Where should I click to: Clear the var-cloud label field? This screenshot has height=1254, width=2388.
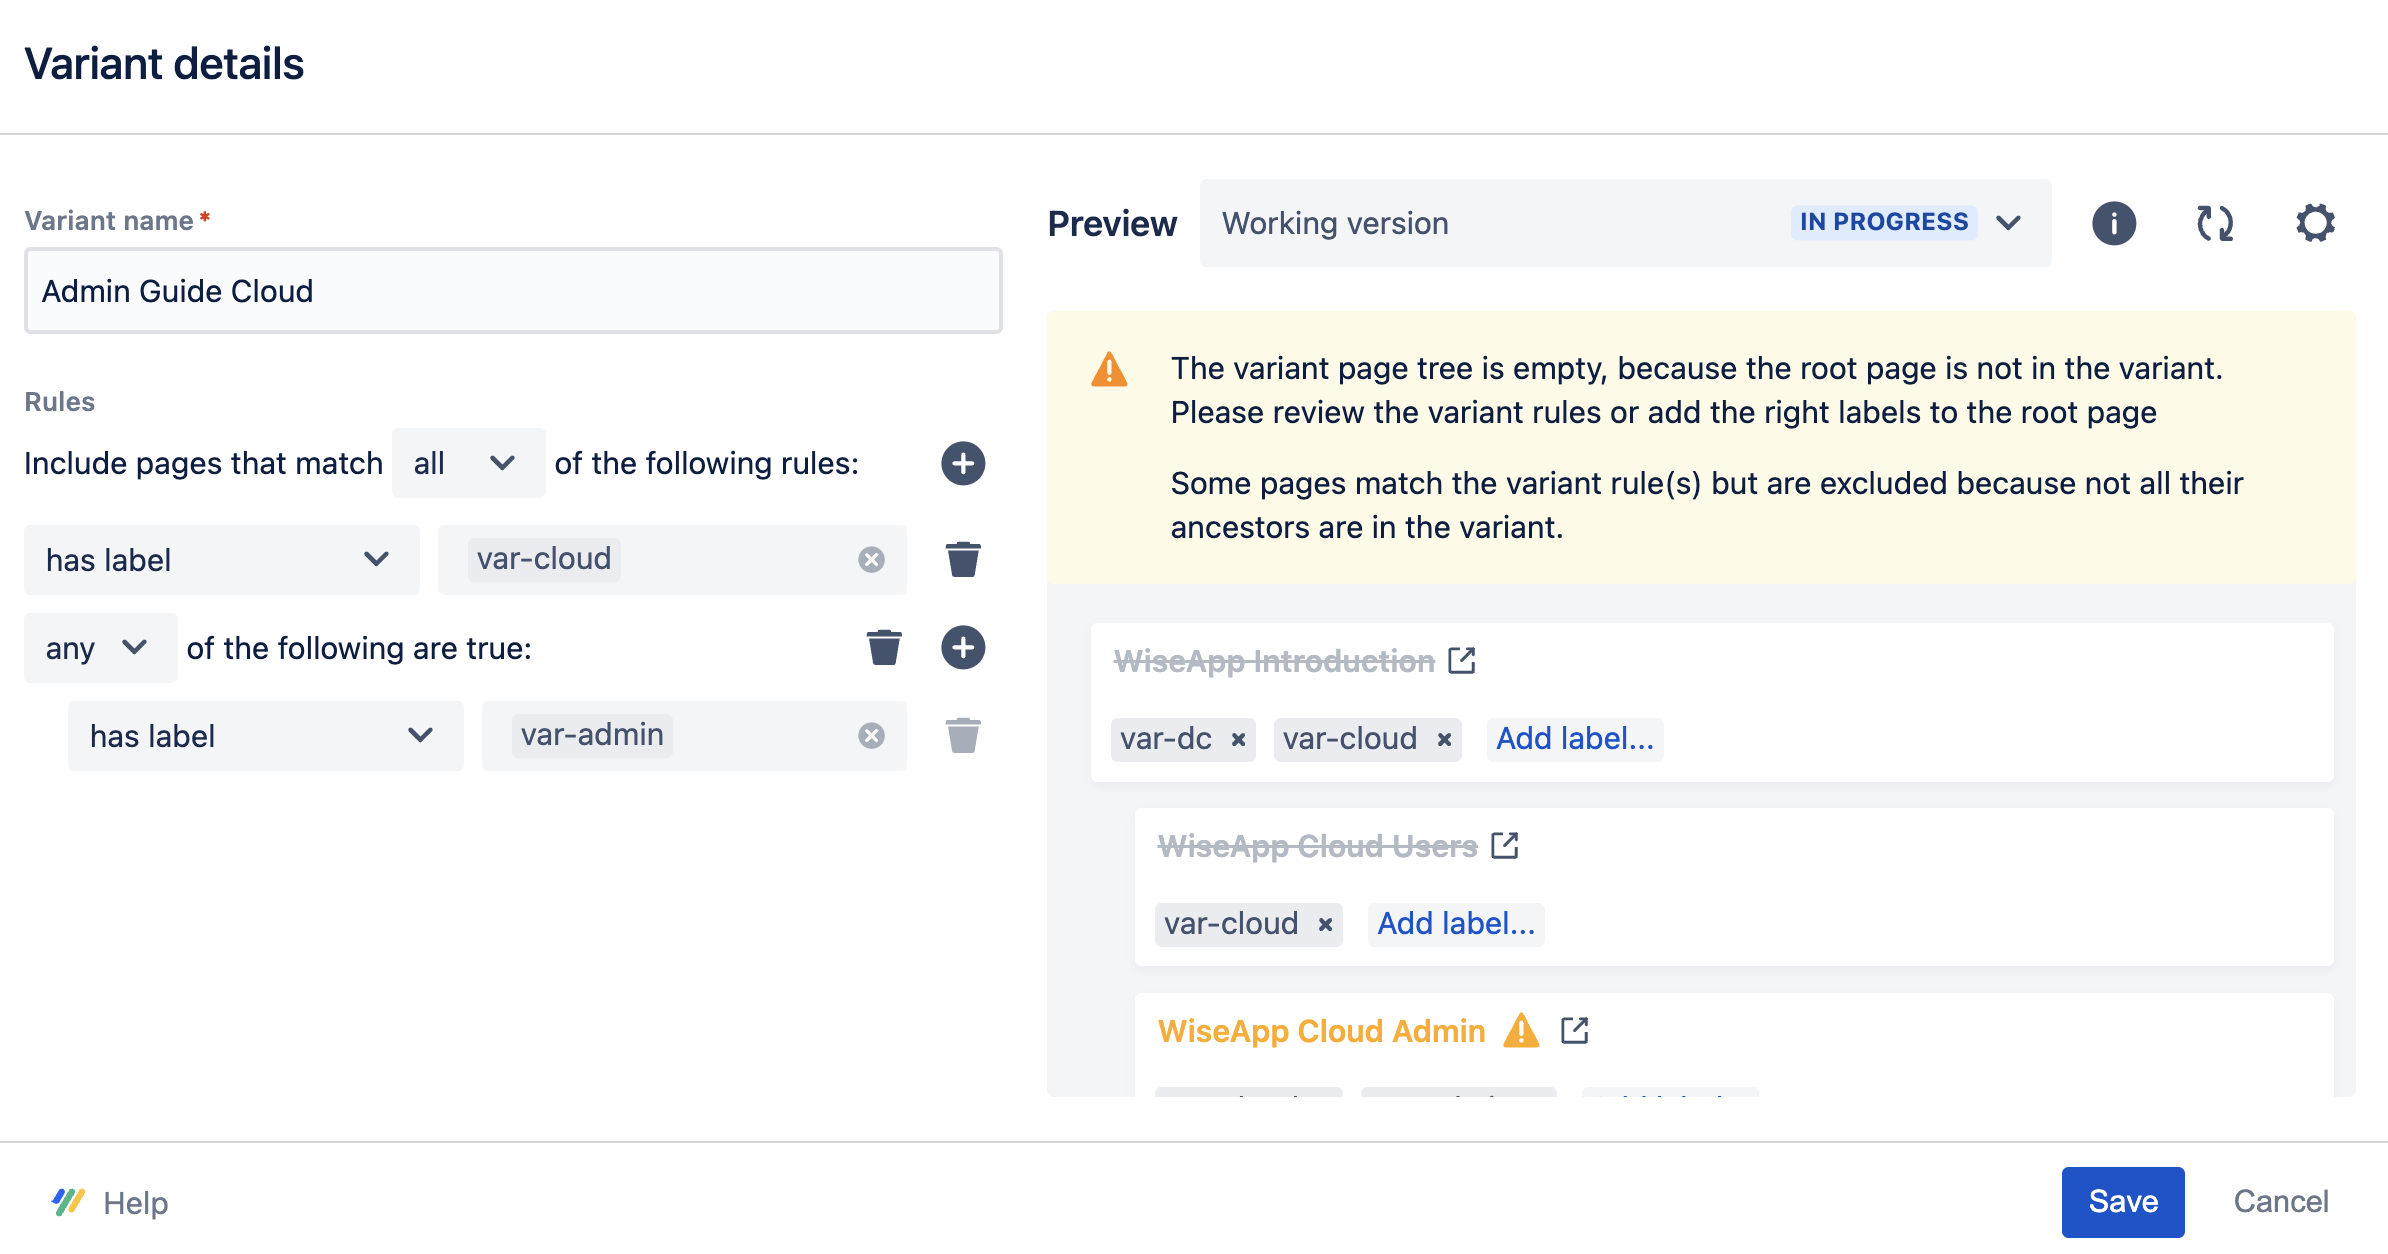coord(871,559)
